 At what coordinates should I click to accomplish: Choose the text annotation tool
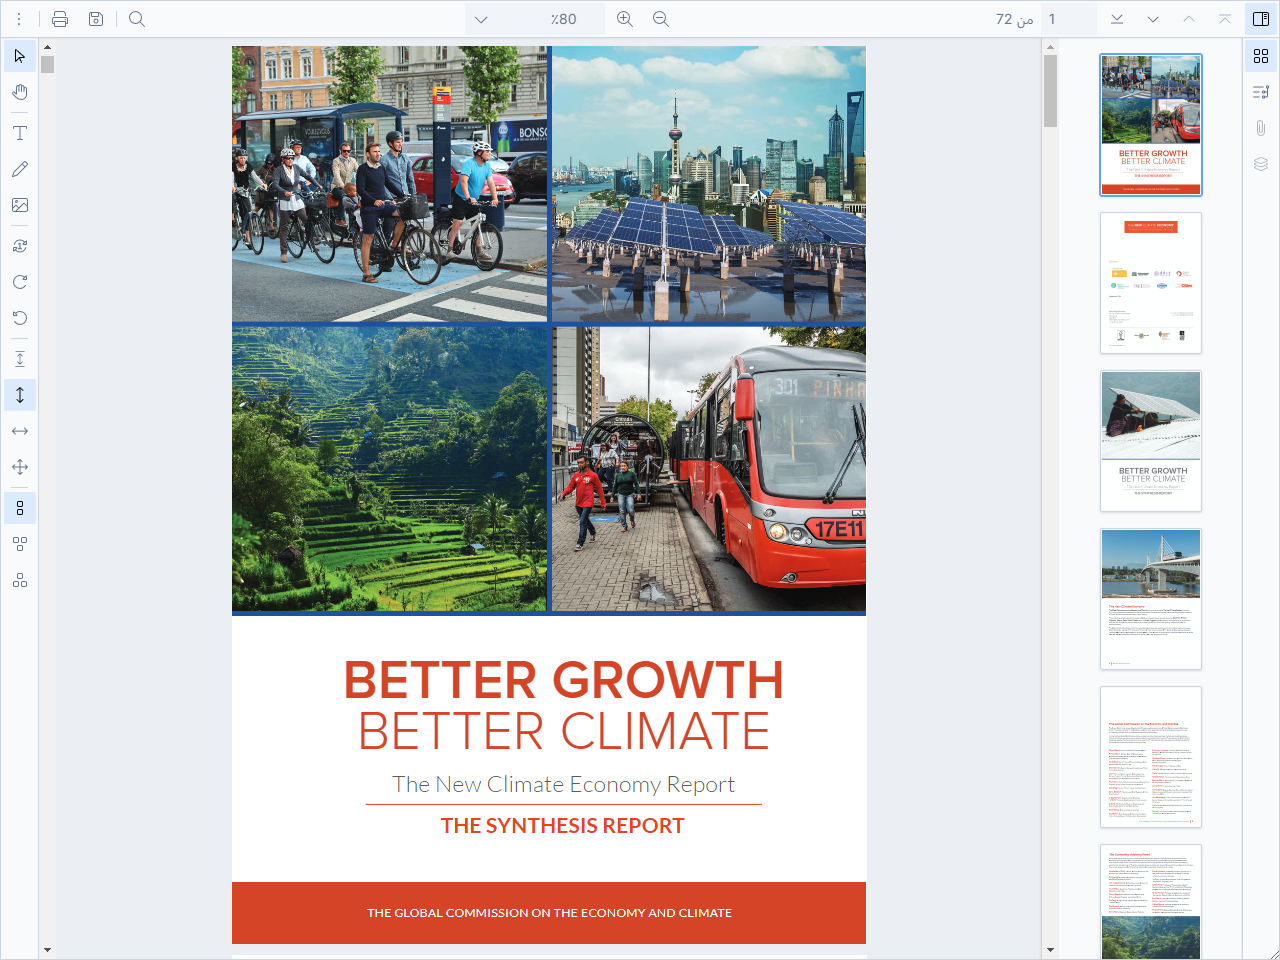pos(20,133)
